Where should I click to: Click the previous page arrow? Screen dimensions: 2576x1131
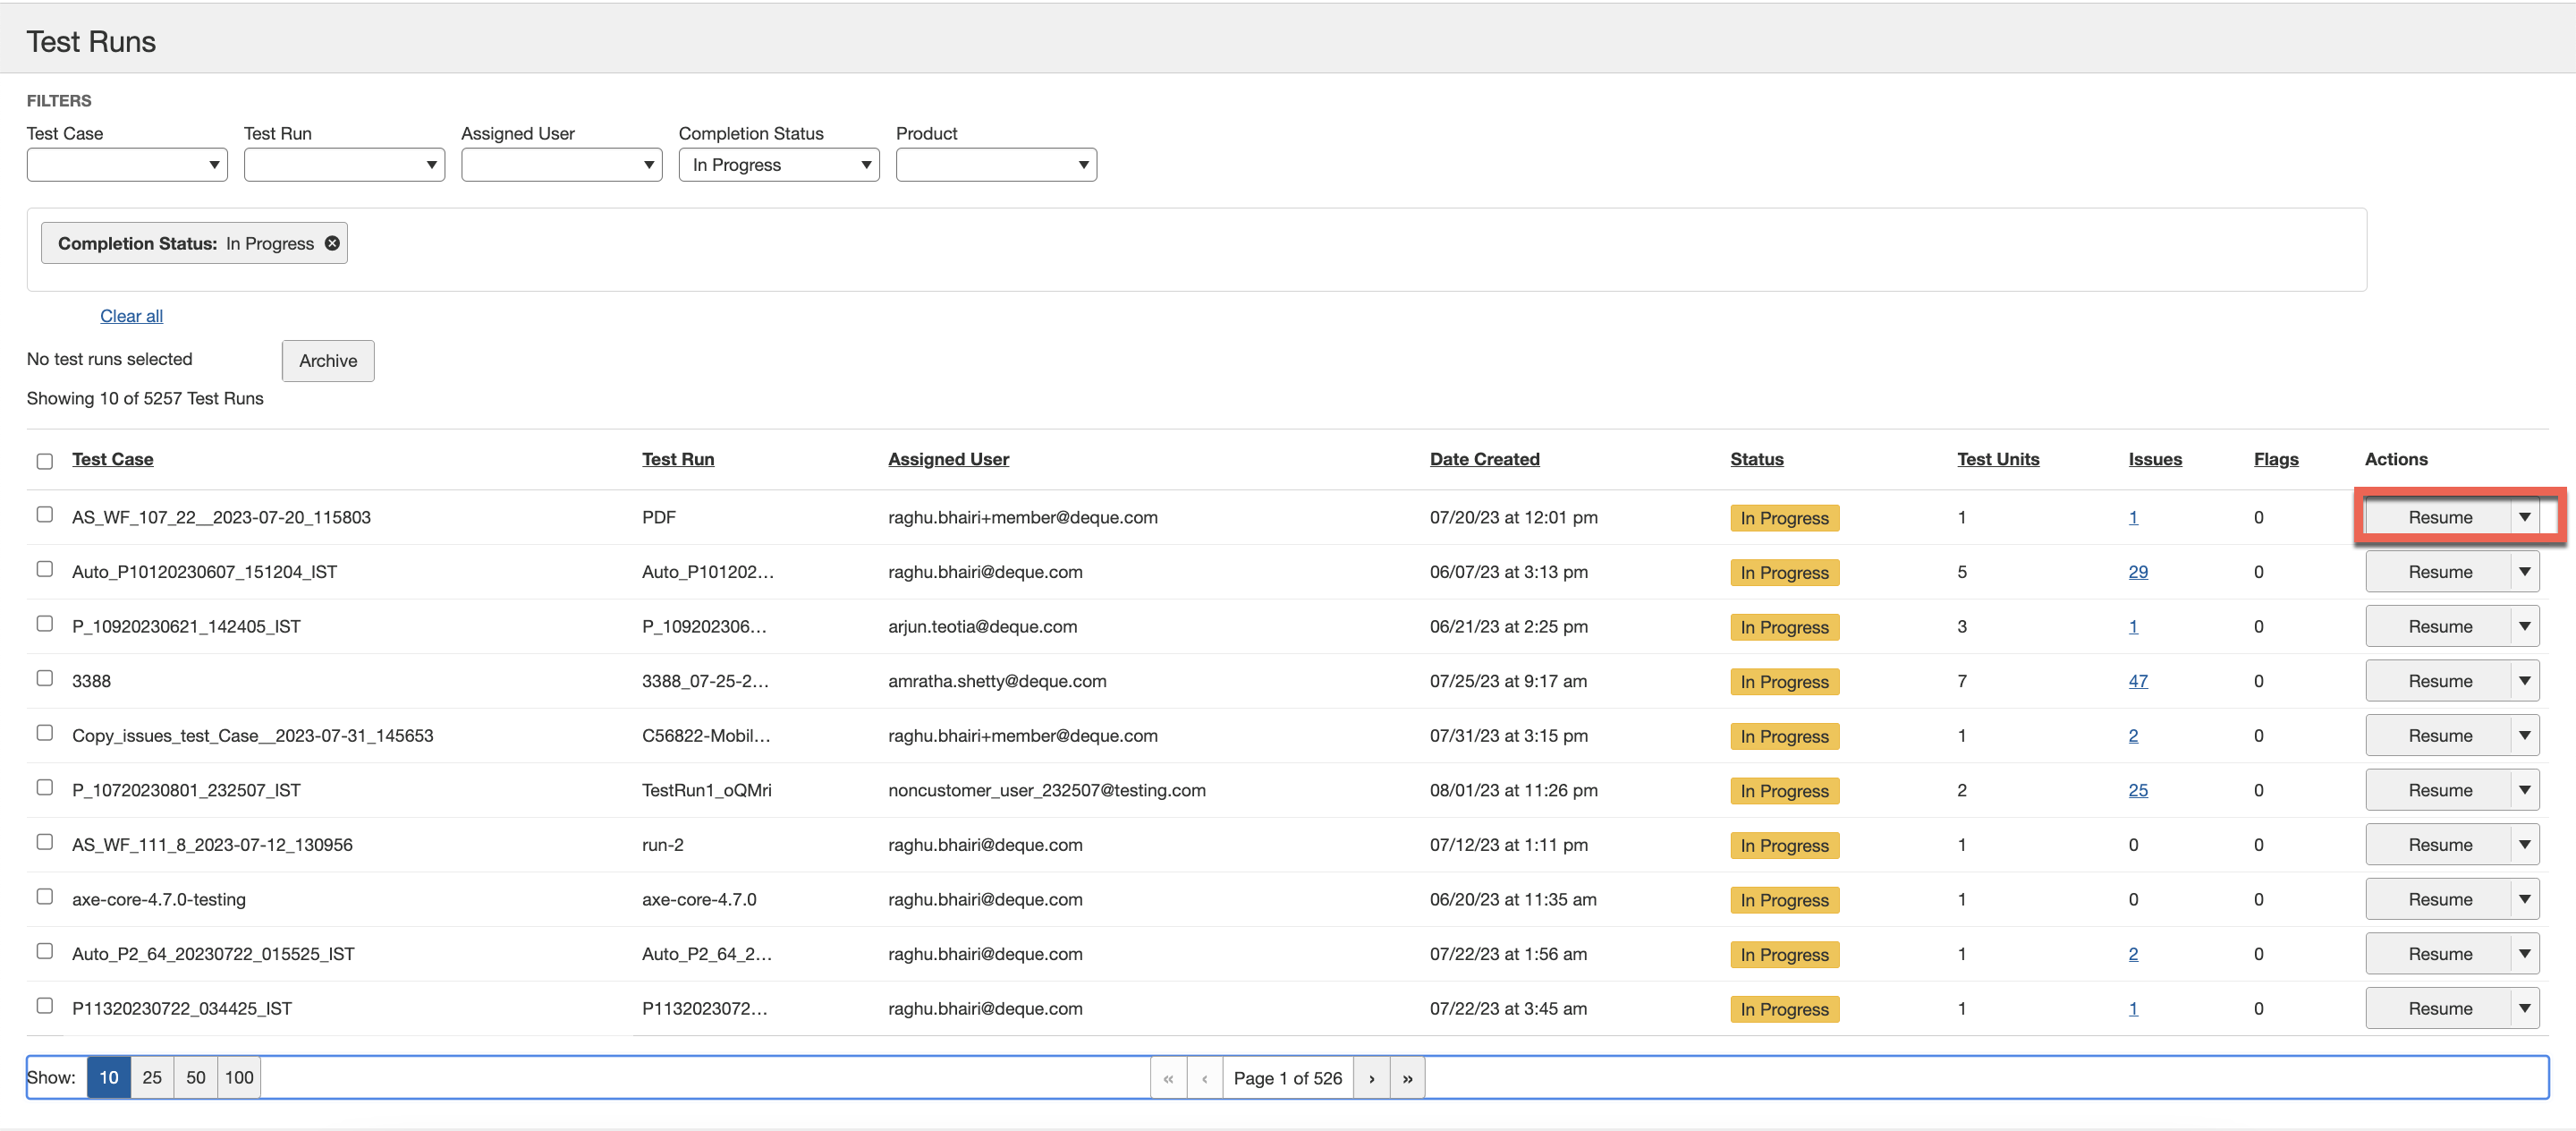coord(1204,1078)
